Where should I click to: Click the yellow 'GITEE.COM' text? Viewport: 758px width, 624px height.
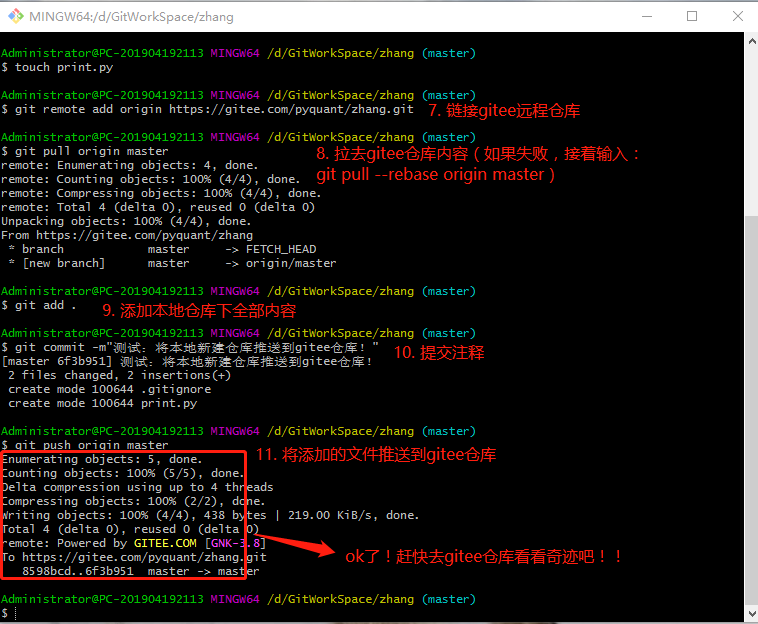point(165,543)
